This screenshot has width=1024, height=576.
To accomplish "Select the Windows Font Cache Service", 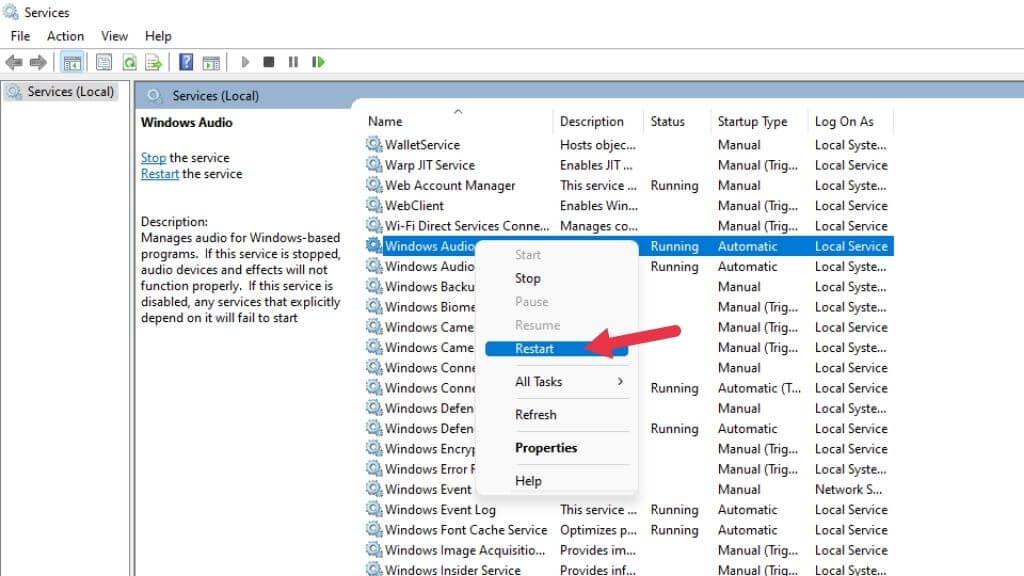I will coord(628,529).
